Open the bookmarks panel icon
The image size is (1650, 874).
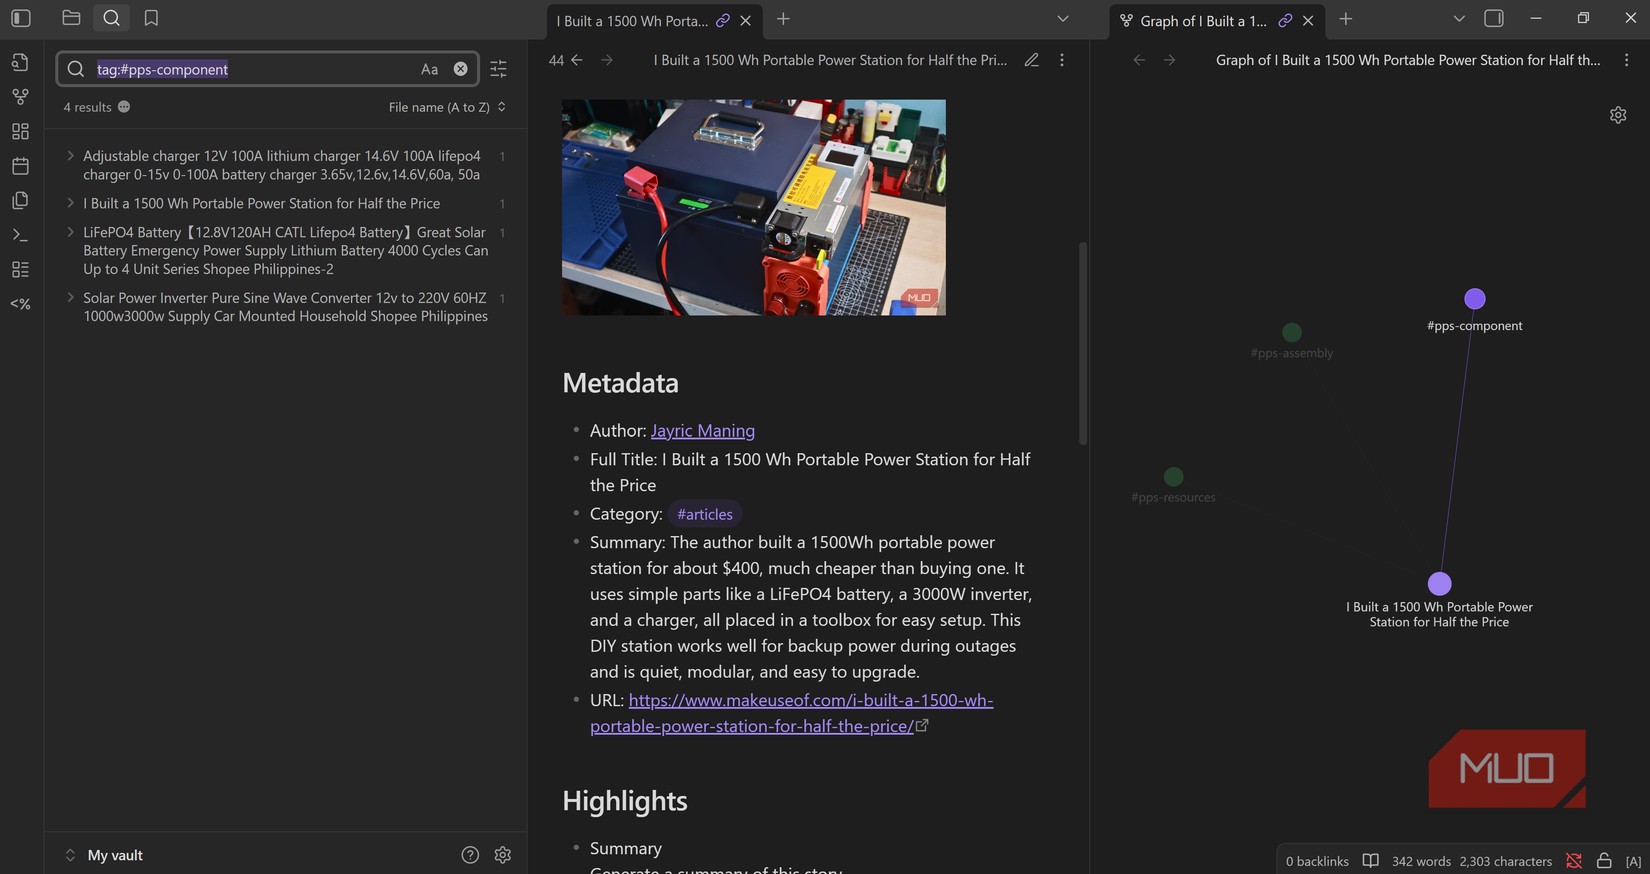click(151, 18)
